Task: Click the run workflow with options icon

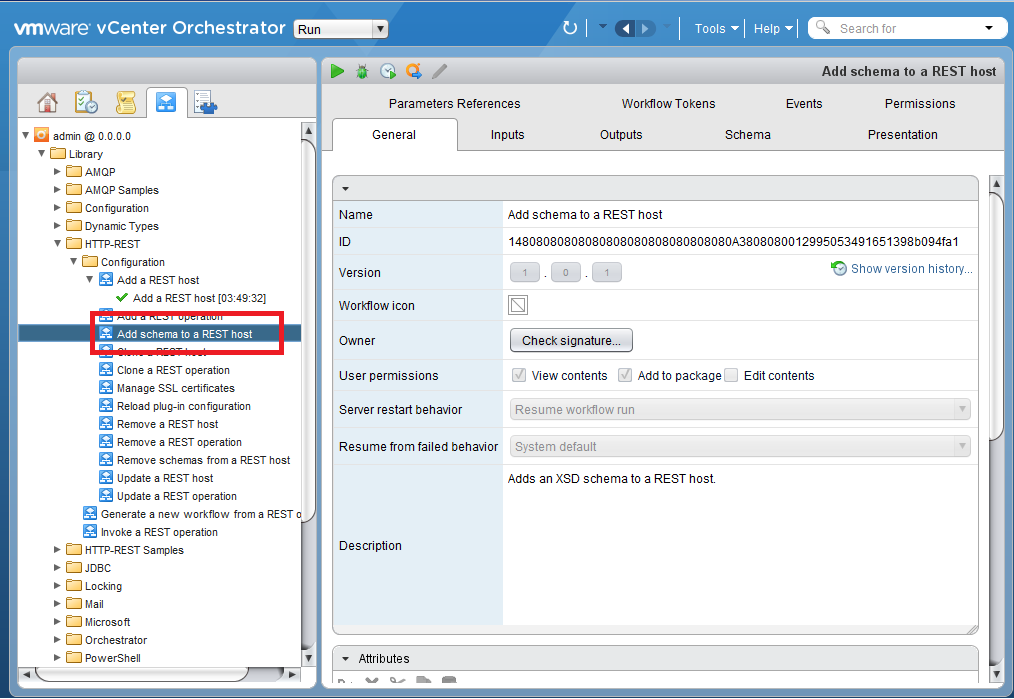Action: tap(413, 71)
